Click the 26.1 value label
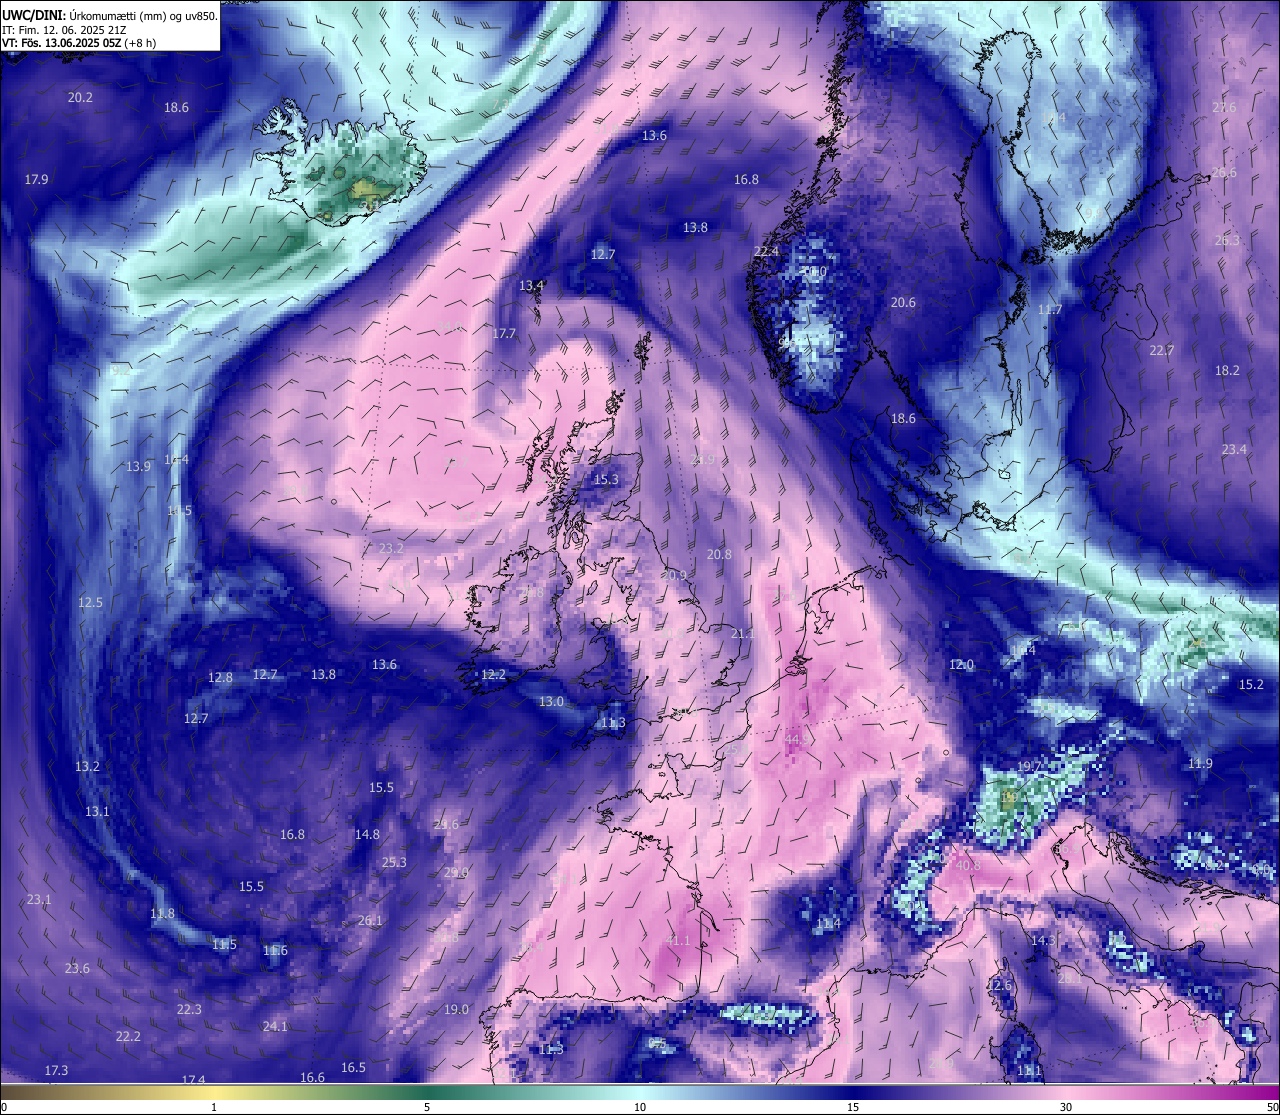This screenshot has width=1280, height=1115. (370, 920)
